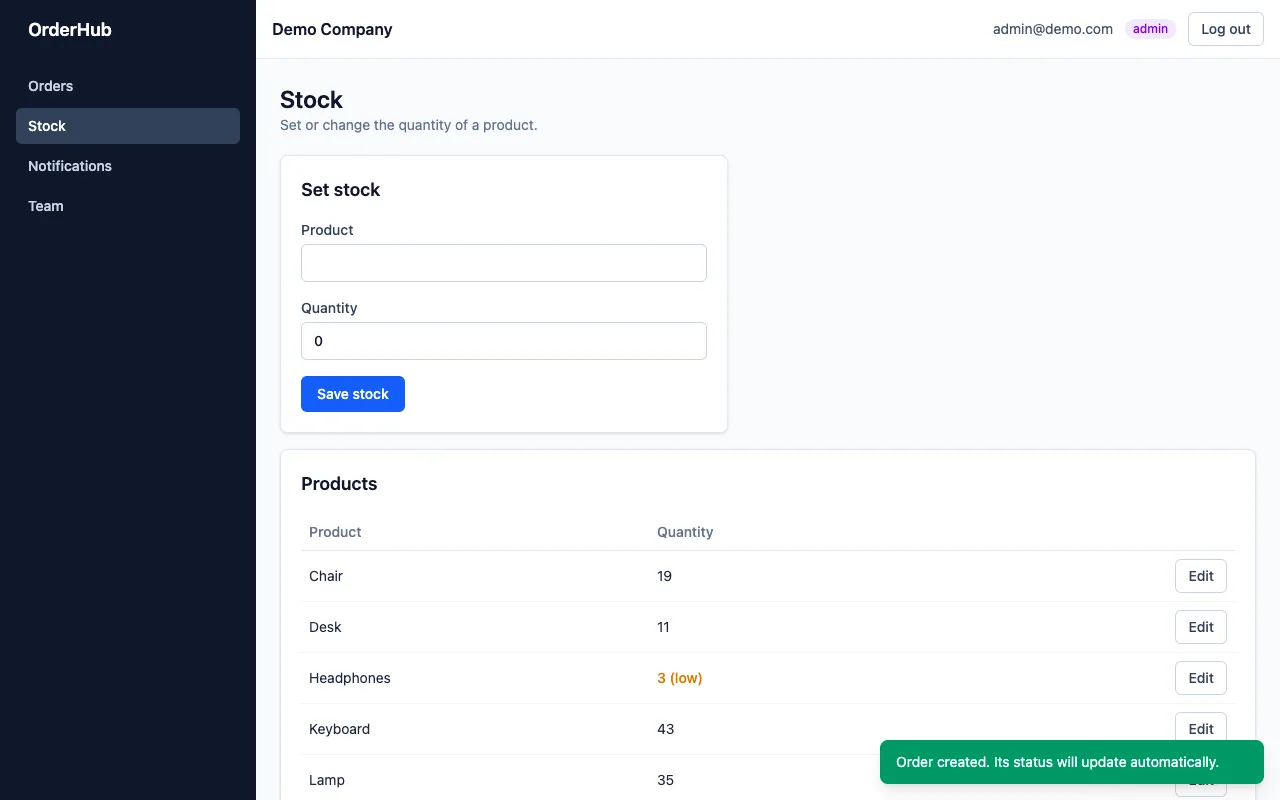Screen dimensions: 1280x800
Task: Click the Stock page heading
Action: [311, 100]
